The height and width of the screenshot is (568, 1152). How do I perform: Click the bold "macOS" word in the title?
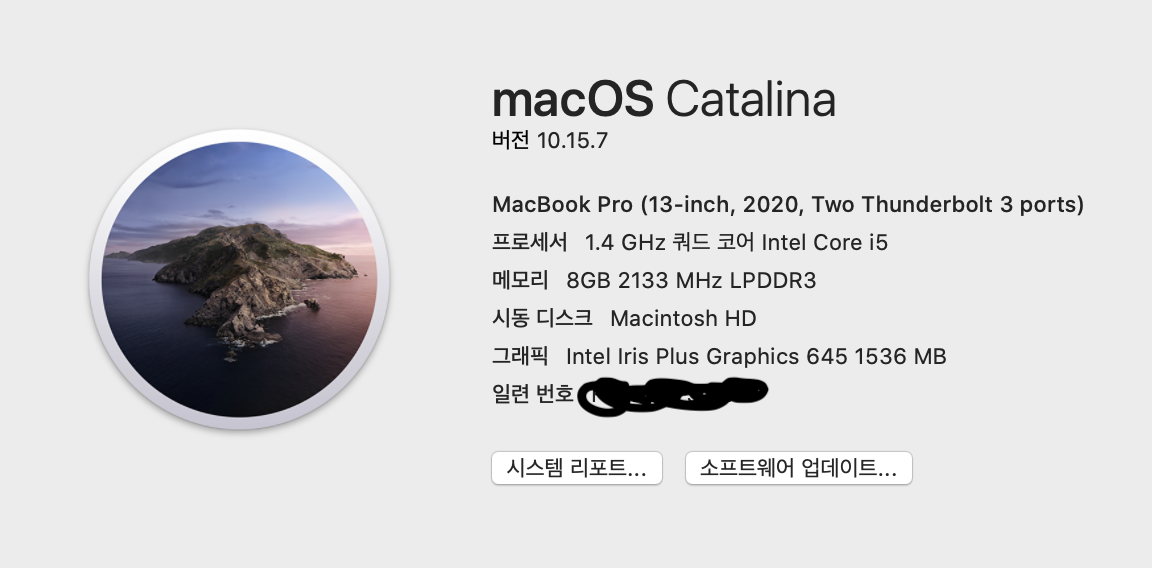tap(572, 99)
